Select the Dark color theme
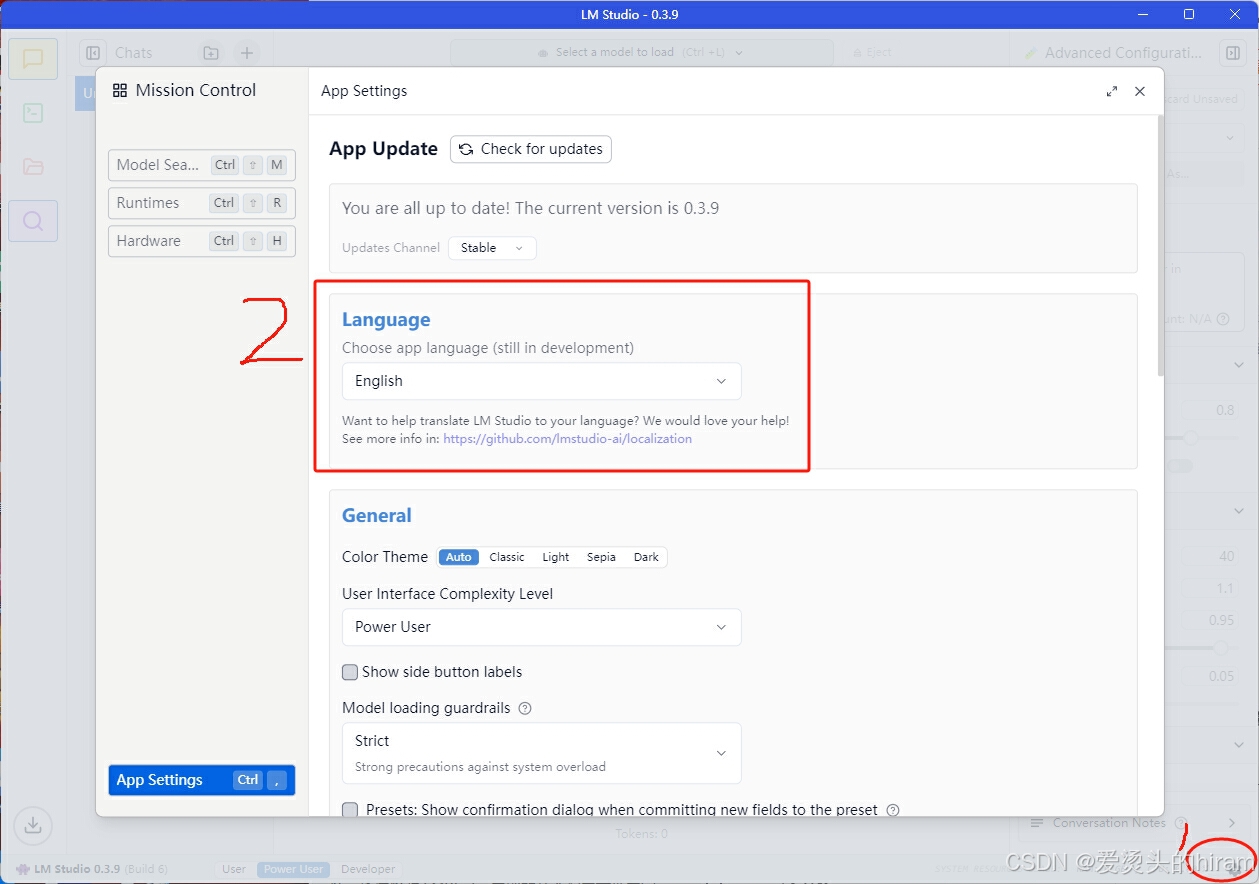 646,557
